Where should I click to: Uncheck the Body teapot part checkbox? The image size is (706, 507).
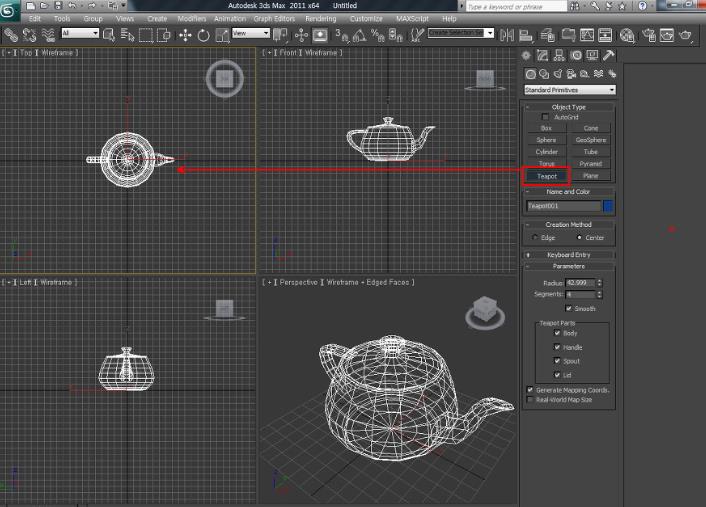557,333
